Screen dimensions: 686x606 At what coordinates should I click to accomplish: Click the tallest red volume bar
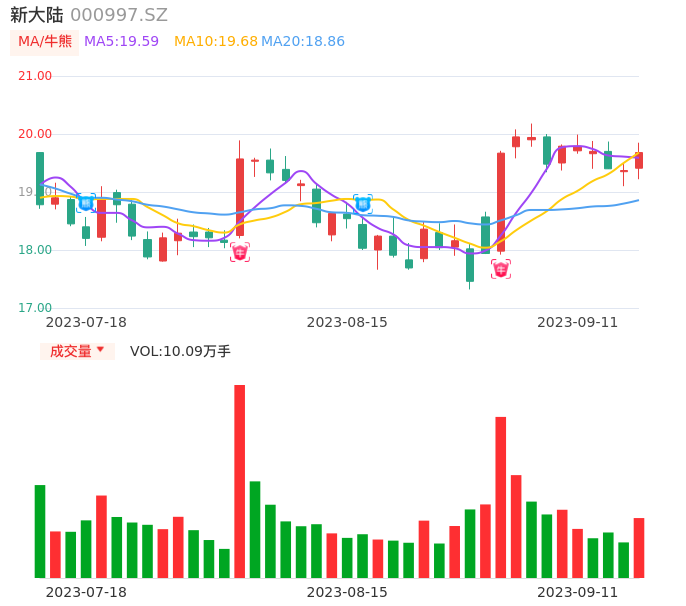point(240,481)
